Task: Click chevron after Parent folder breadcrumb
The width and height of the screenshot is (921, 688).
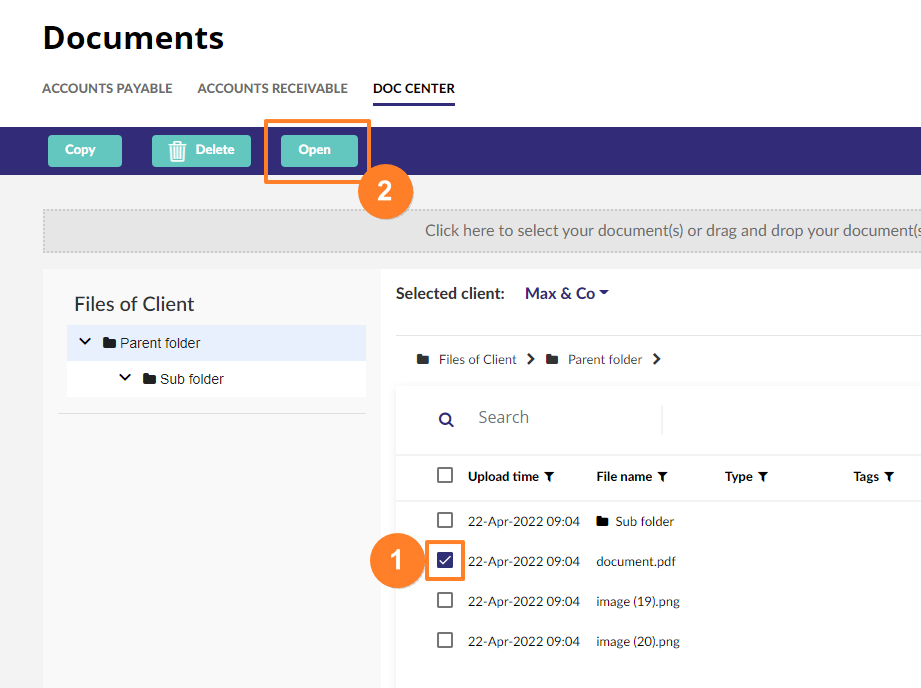Action: [x=657, y=359]
